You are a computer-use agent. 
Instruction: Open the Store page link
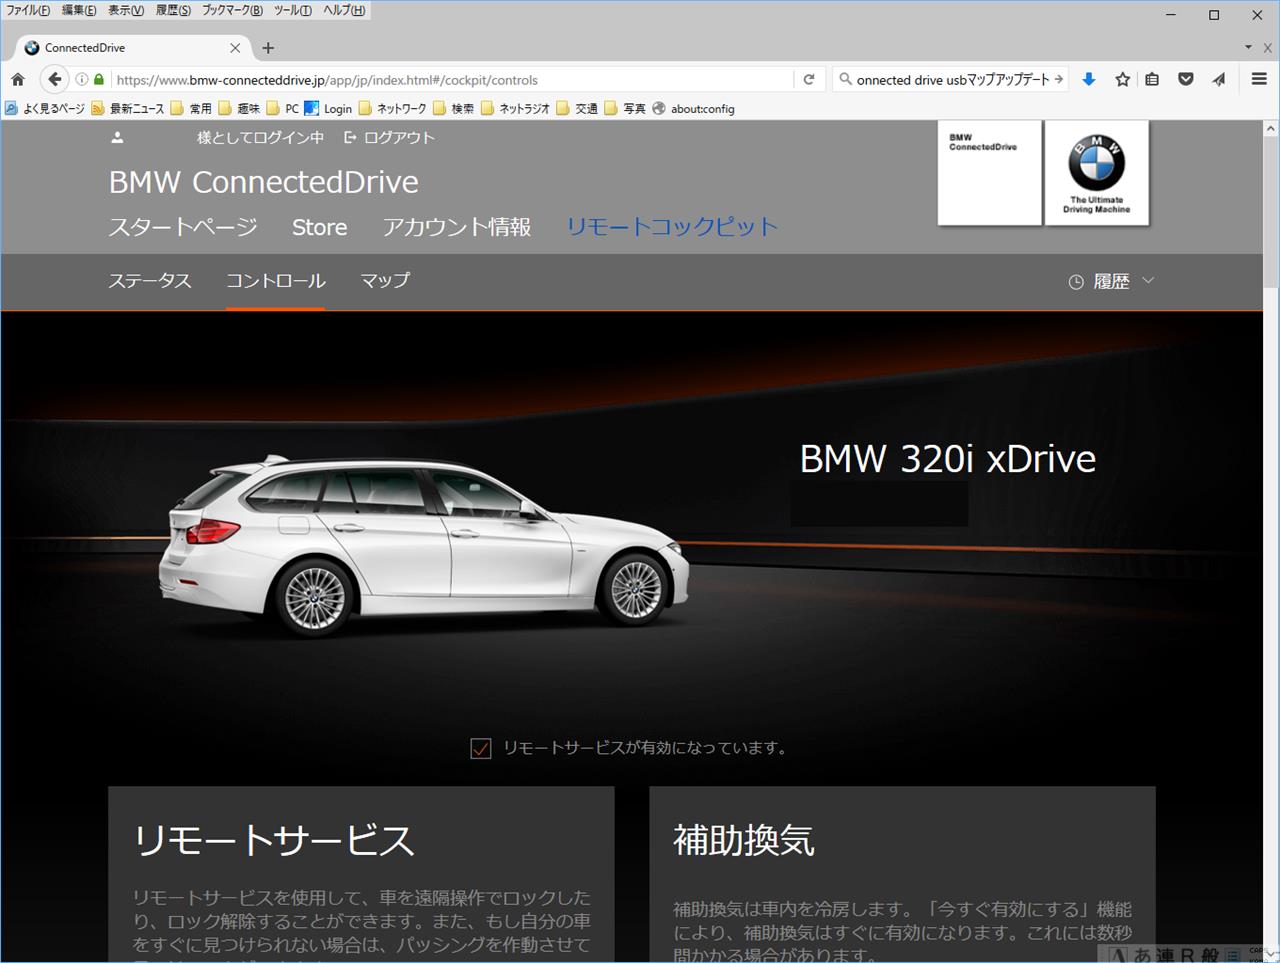pos(320,227)
